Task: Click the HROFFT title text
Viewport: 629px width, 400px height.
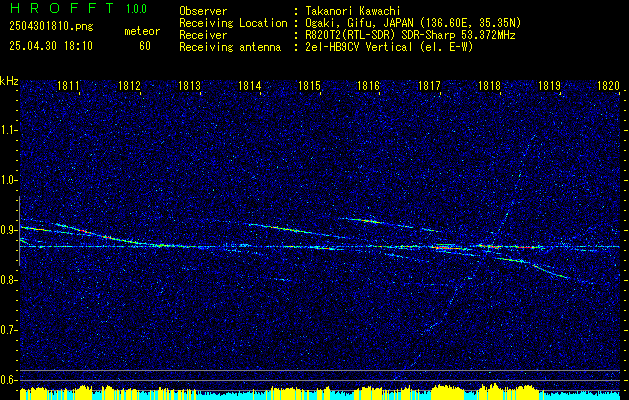Action: (61, 8)
